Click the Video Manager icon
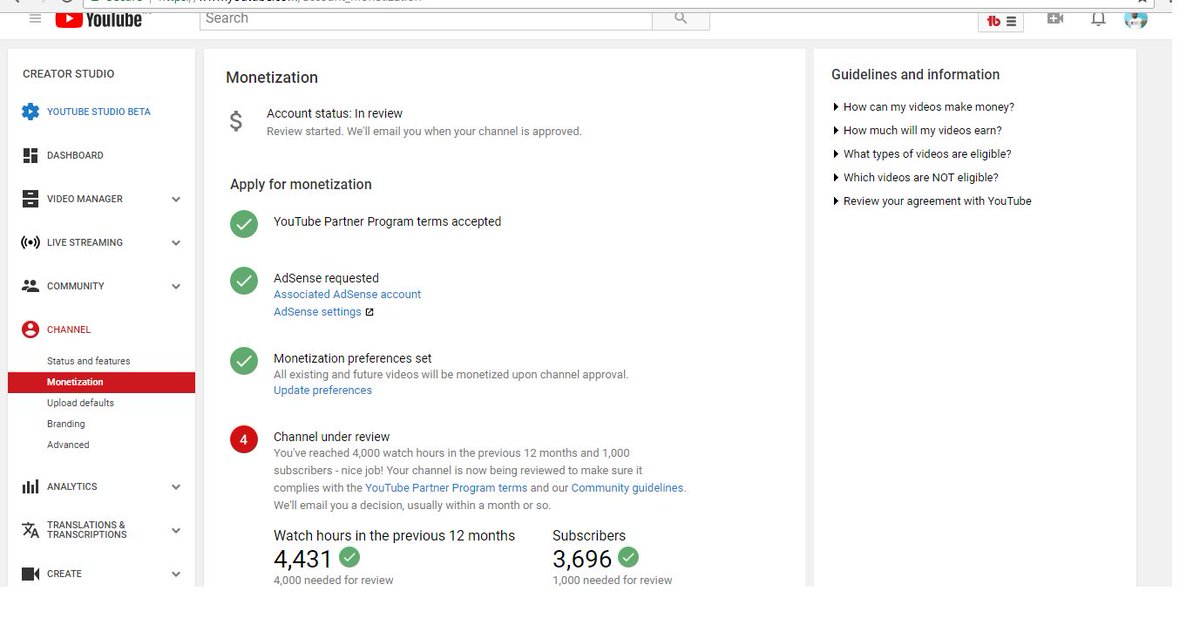The width and height of the screenshot is (1200, 632). pyautogui.click(x=30, y=199)
